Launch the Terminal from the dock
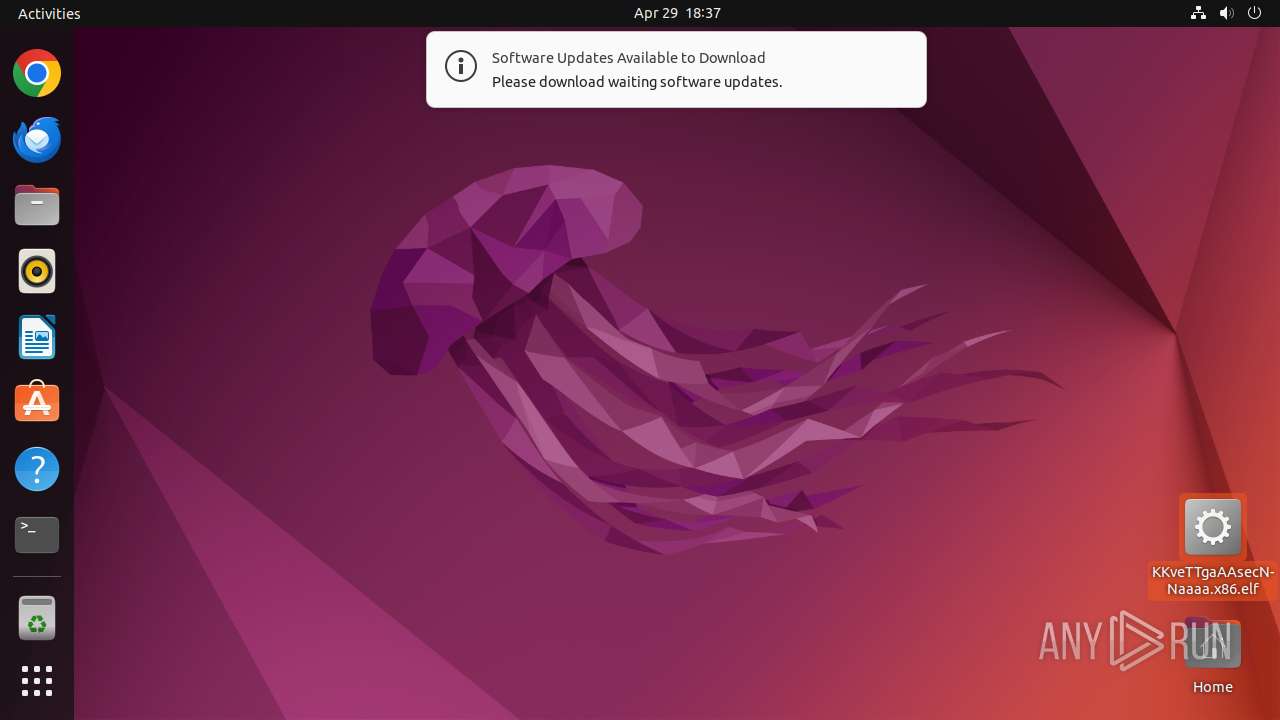The height and width of the screenshot is (720, 1280). [37, 535]
